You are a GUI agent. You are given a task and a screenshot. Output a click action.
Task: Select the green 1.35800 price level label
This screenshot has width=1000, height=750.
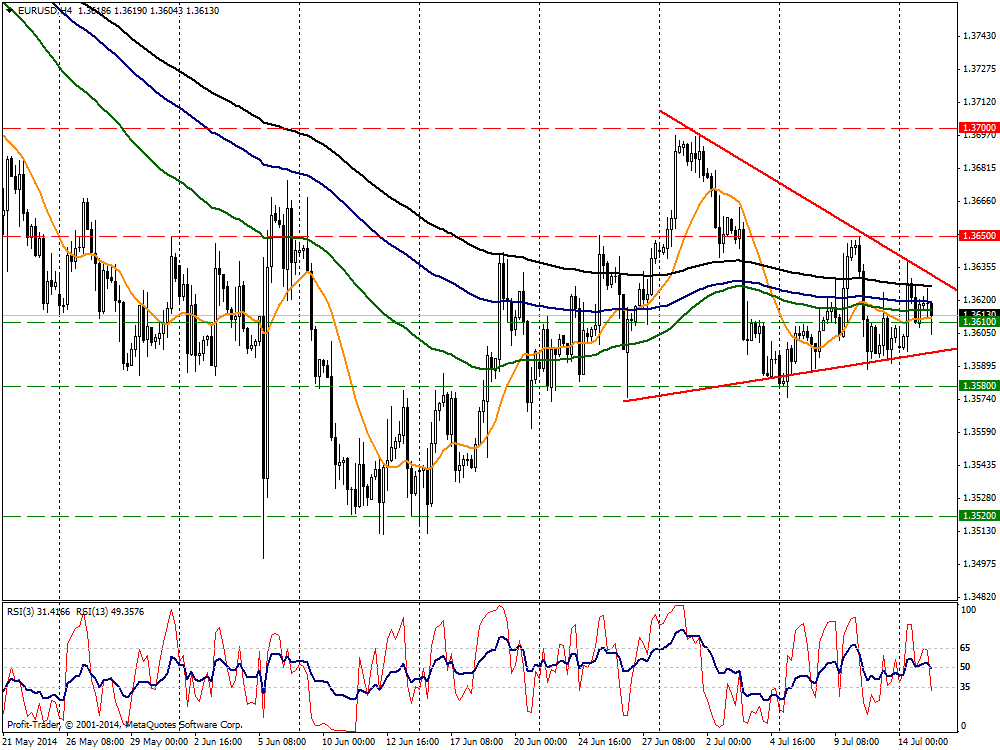pos(978,386)
